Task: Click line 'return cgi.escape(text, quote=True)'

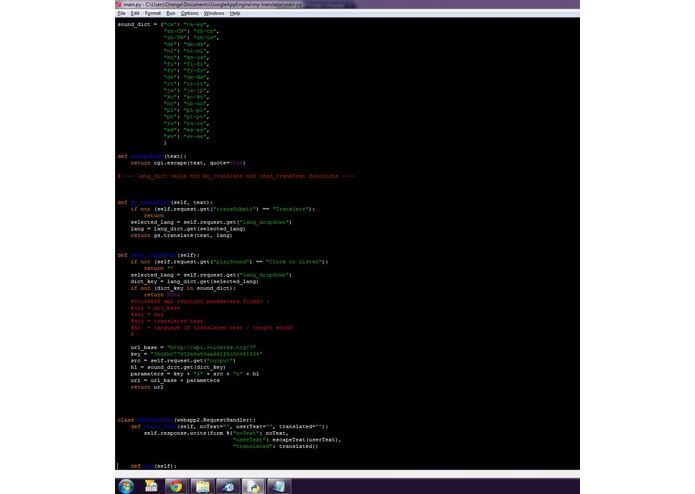Action: pos(188,163)
